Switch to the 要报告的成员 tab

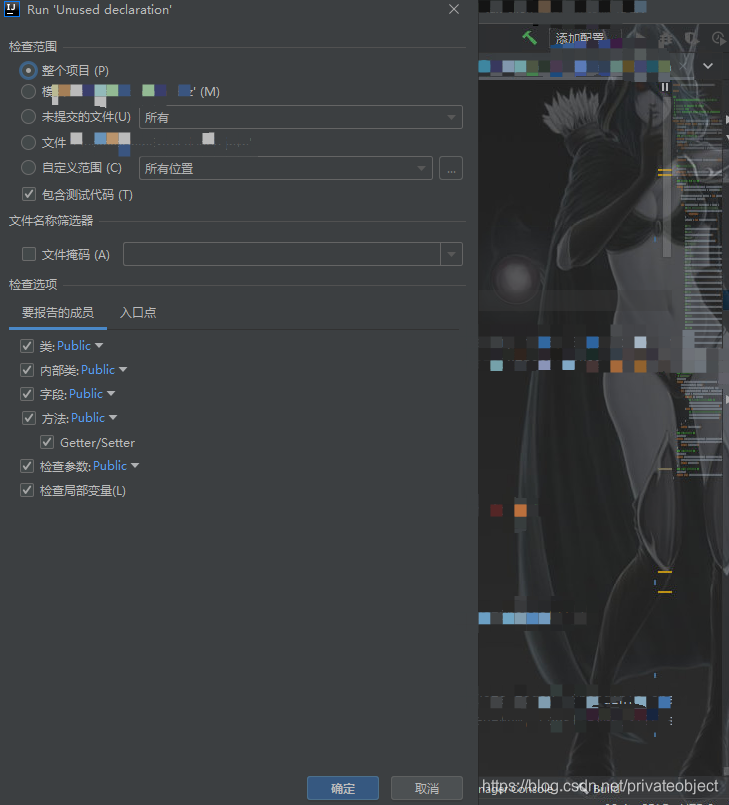pyautogui.click(x=57, y=313)
